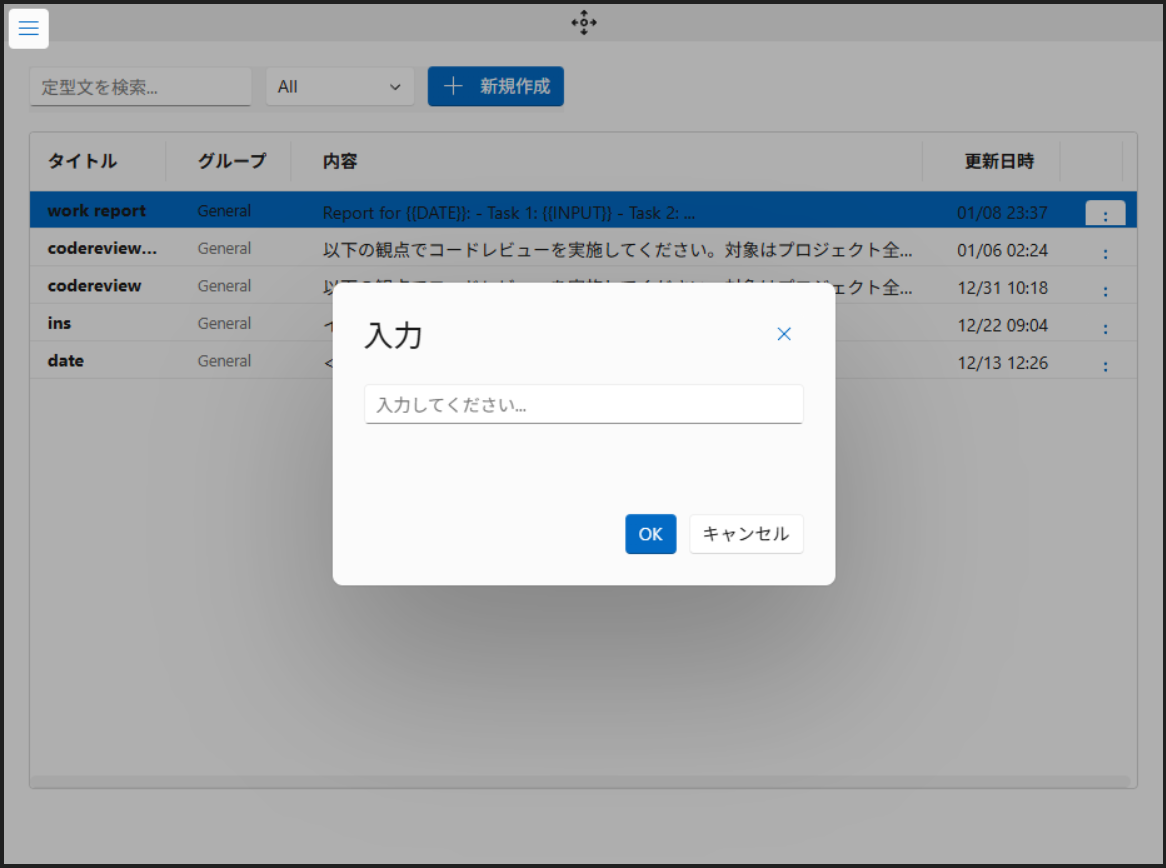The width and height of the screenshot is (1166, 868).
Task: Click the キャンセル button
Action: pyautogui.click(x=746, y=534)
